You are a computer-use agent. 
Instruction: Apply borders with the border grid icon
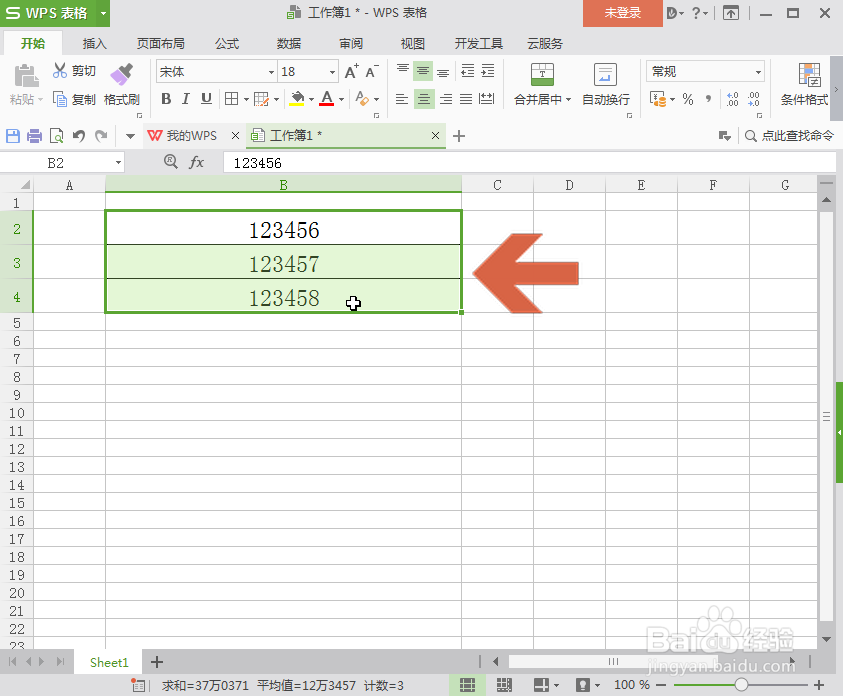coord(231,99)
